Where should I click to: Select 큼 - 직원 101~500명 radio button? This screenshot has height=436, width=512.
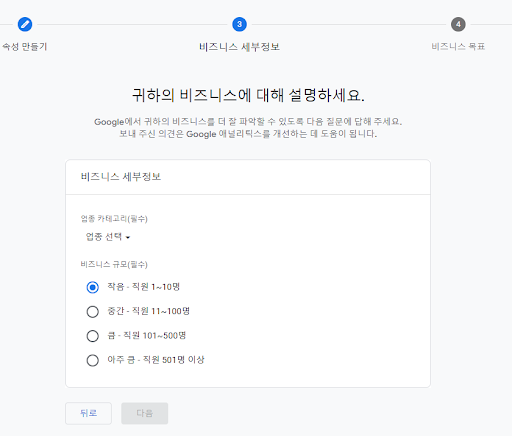tap(93, 336)
